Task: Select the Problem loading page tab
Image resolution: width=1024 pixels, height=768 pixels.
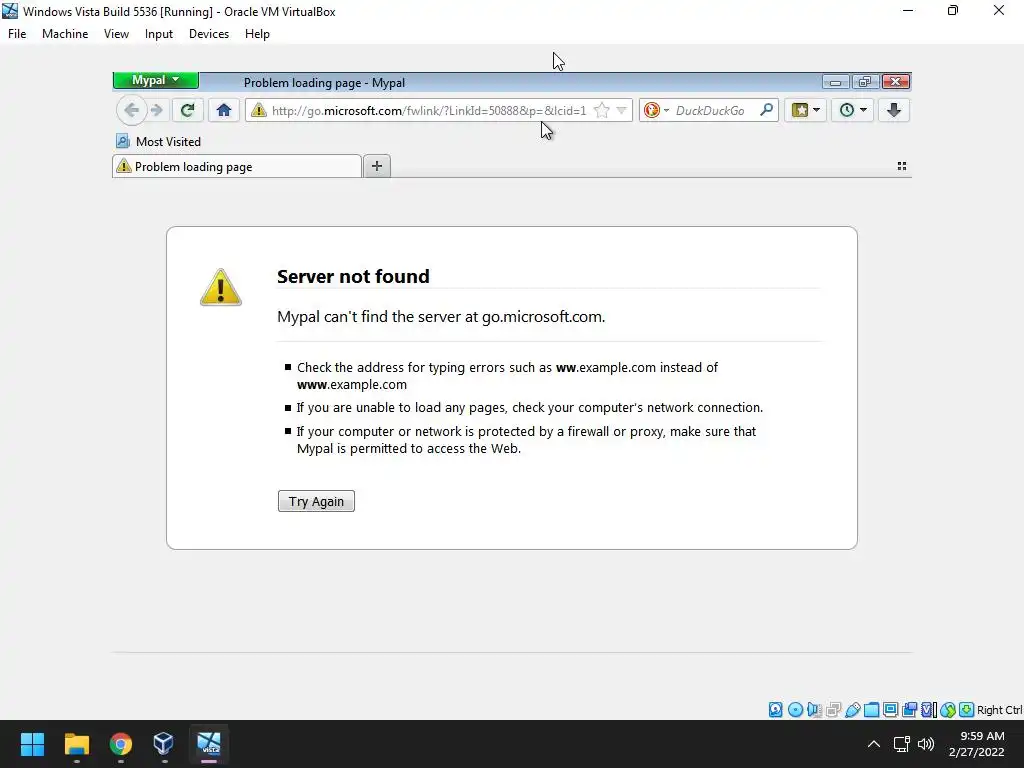Action: [x=236, y=167]
